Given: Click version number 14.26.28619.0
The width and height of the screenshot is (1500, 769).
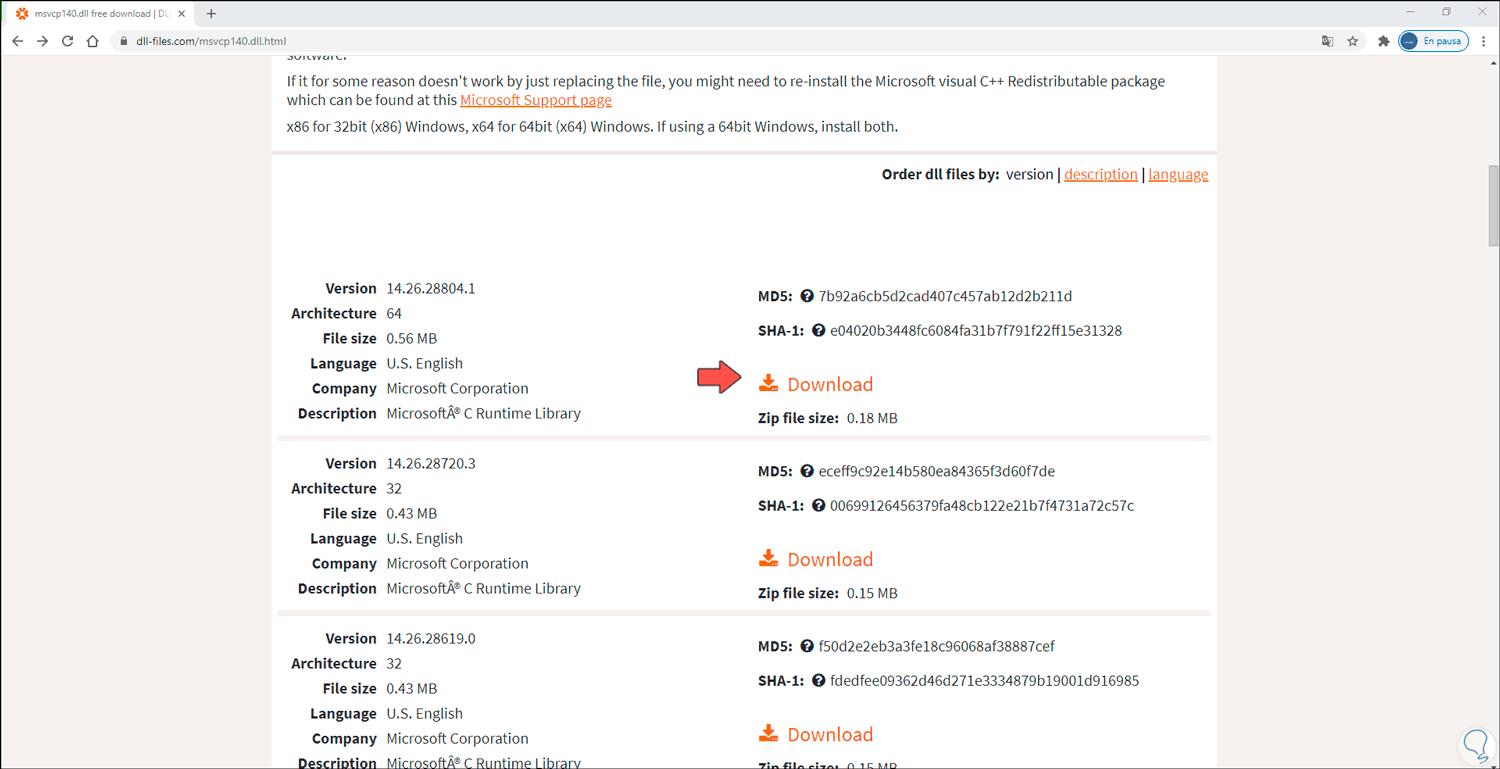Looking at the screenshot, I should (431, 638).
